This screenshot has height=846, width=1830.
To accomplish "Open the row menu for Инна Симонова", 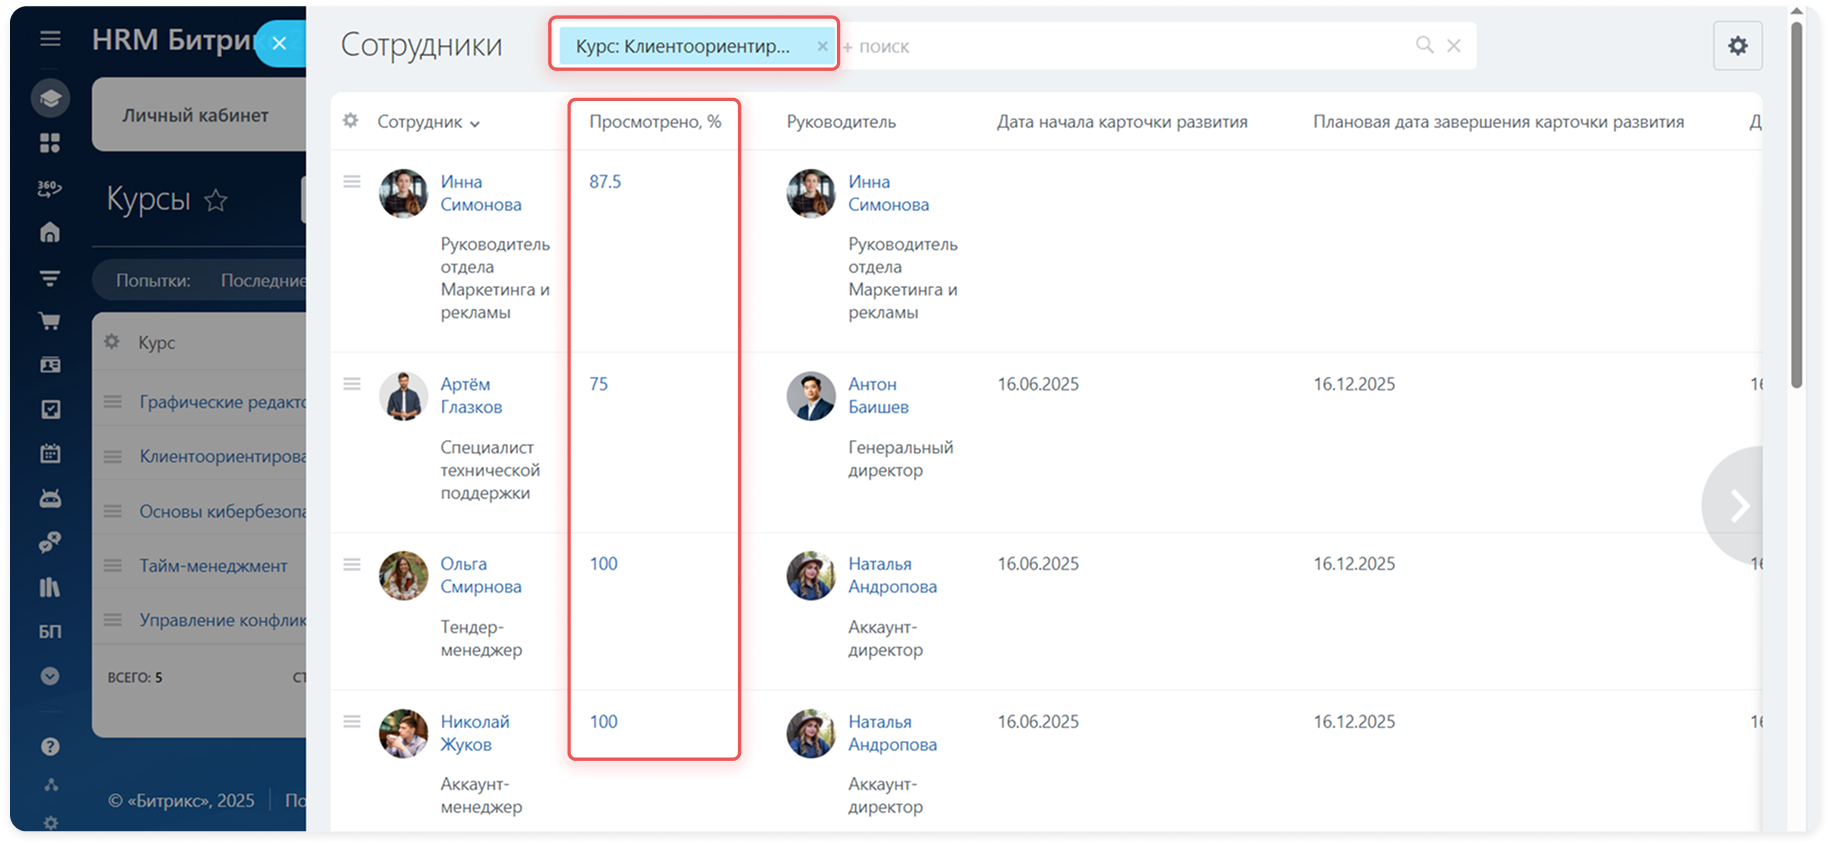I will point(352,182).
